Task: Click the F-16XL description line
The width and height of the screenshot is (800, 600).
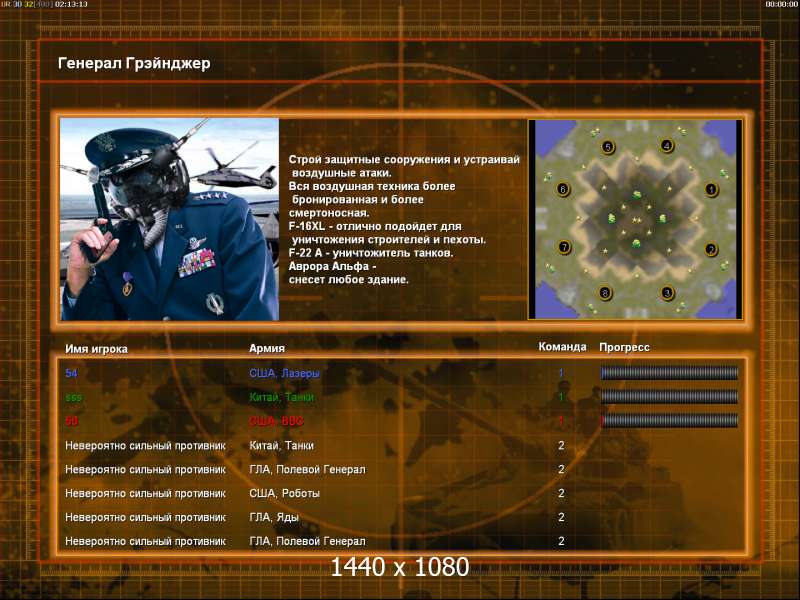Action: tap(375, 226)
